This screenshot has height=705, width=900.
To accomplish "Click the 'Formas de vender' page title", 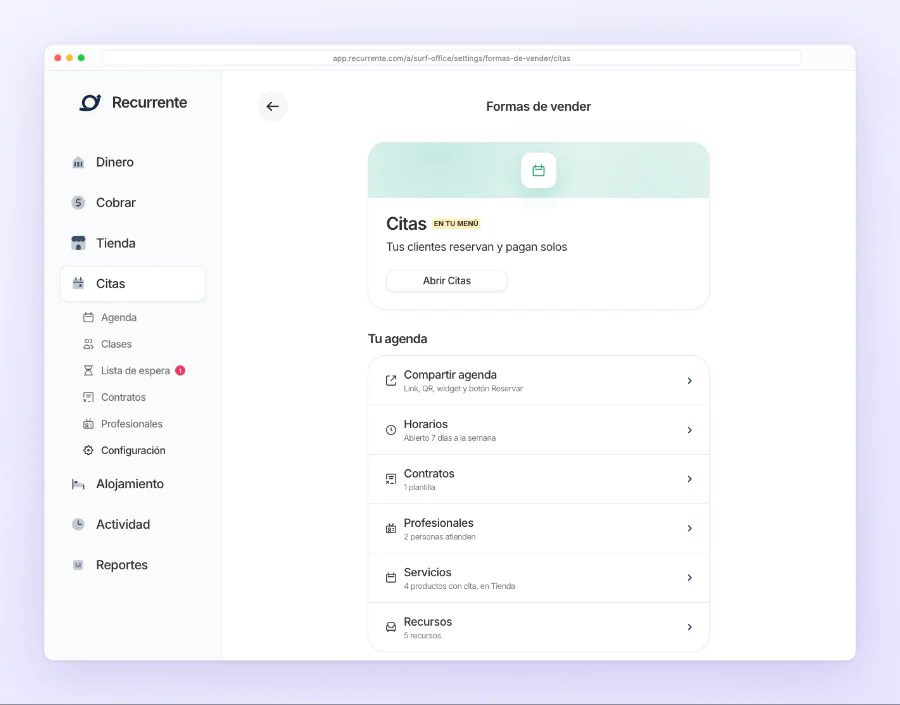I will pos(538,107).
